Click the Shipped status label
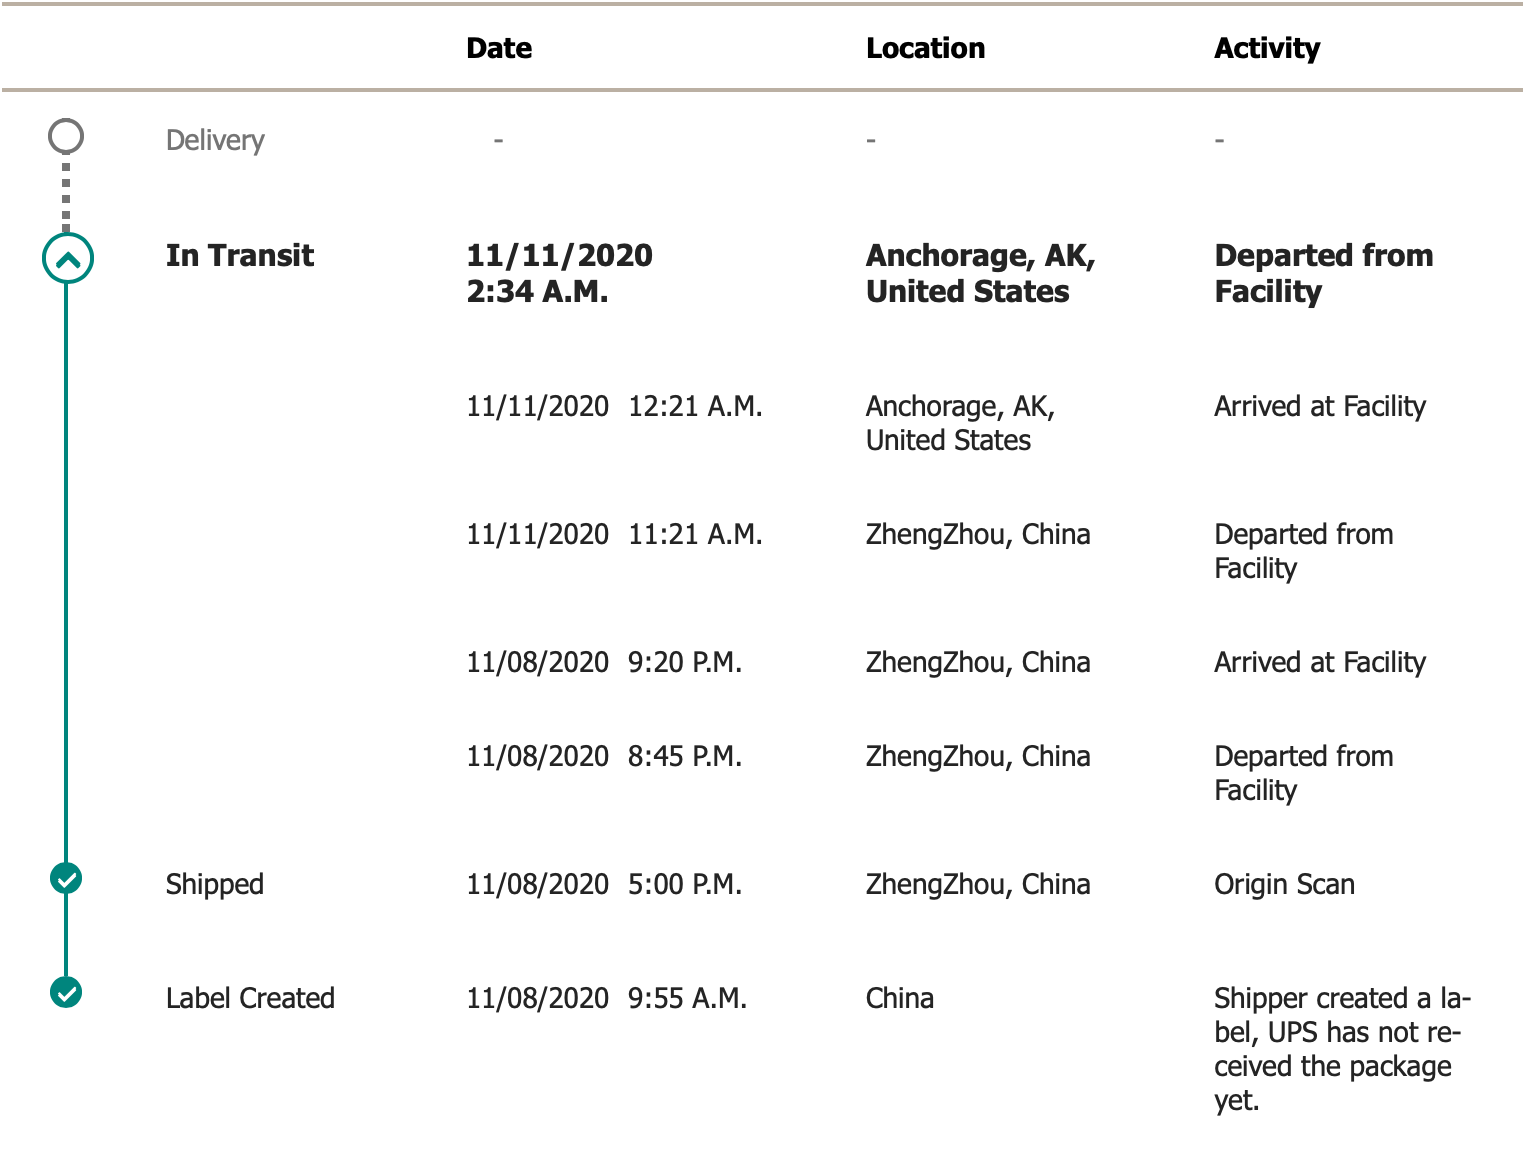Screen dimensions: 1530x1164 (215, 884)
